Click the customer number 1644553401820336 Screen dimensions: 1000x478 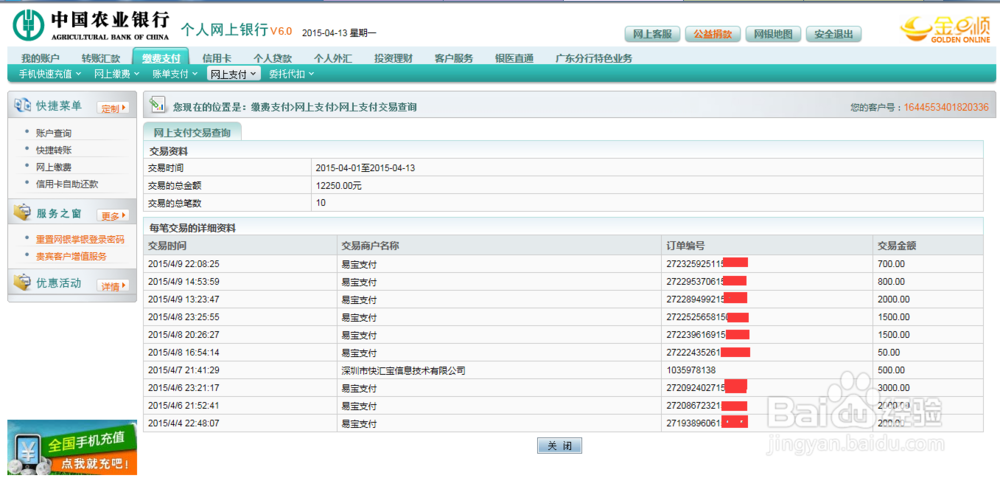point(946,107)
